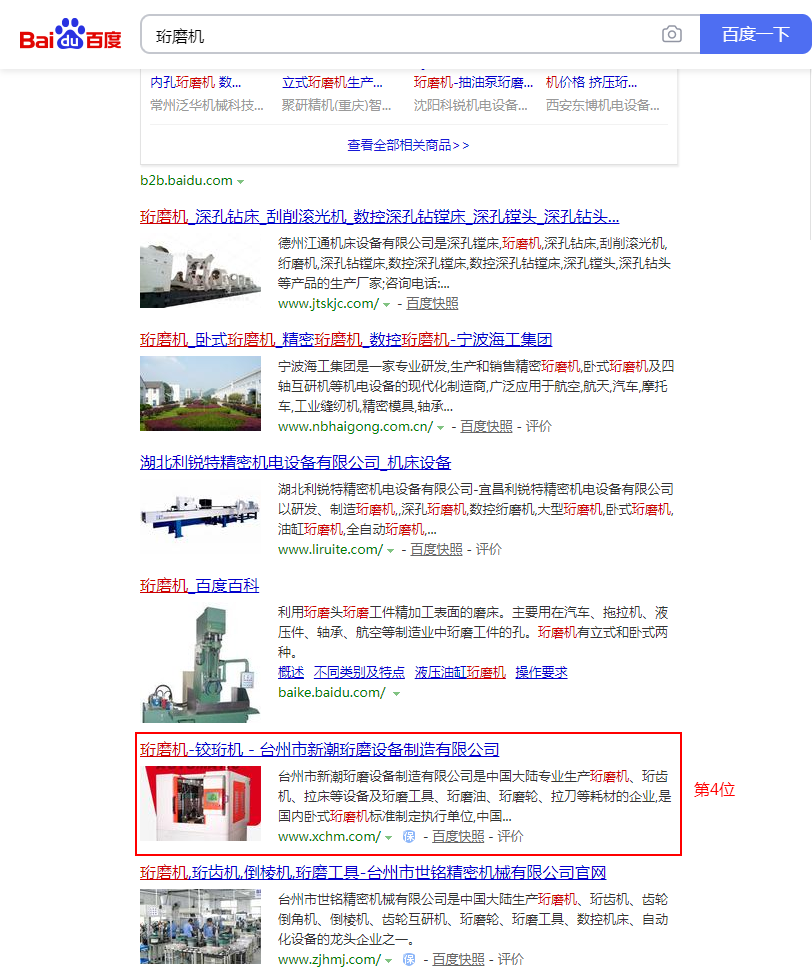Expand dropdown arrow next to www.nbhaigong.com.cn/
The height and width of the screenshot is (969, 812).
(x=441, y=428)
